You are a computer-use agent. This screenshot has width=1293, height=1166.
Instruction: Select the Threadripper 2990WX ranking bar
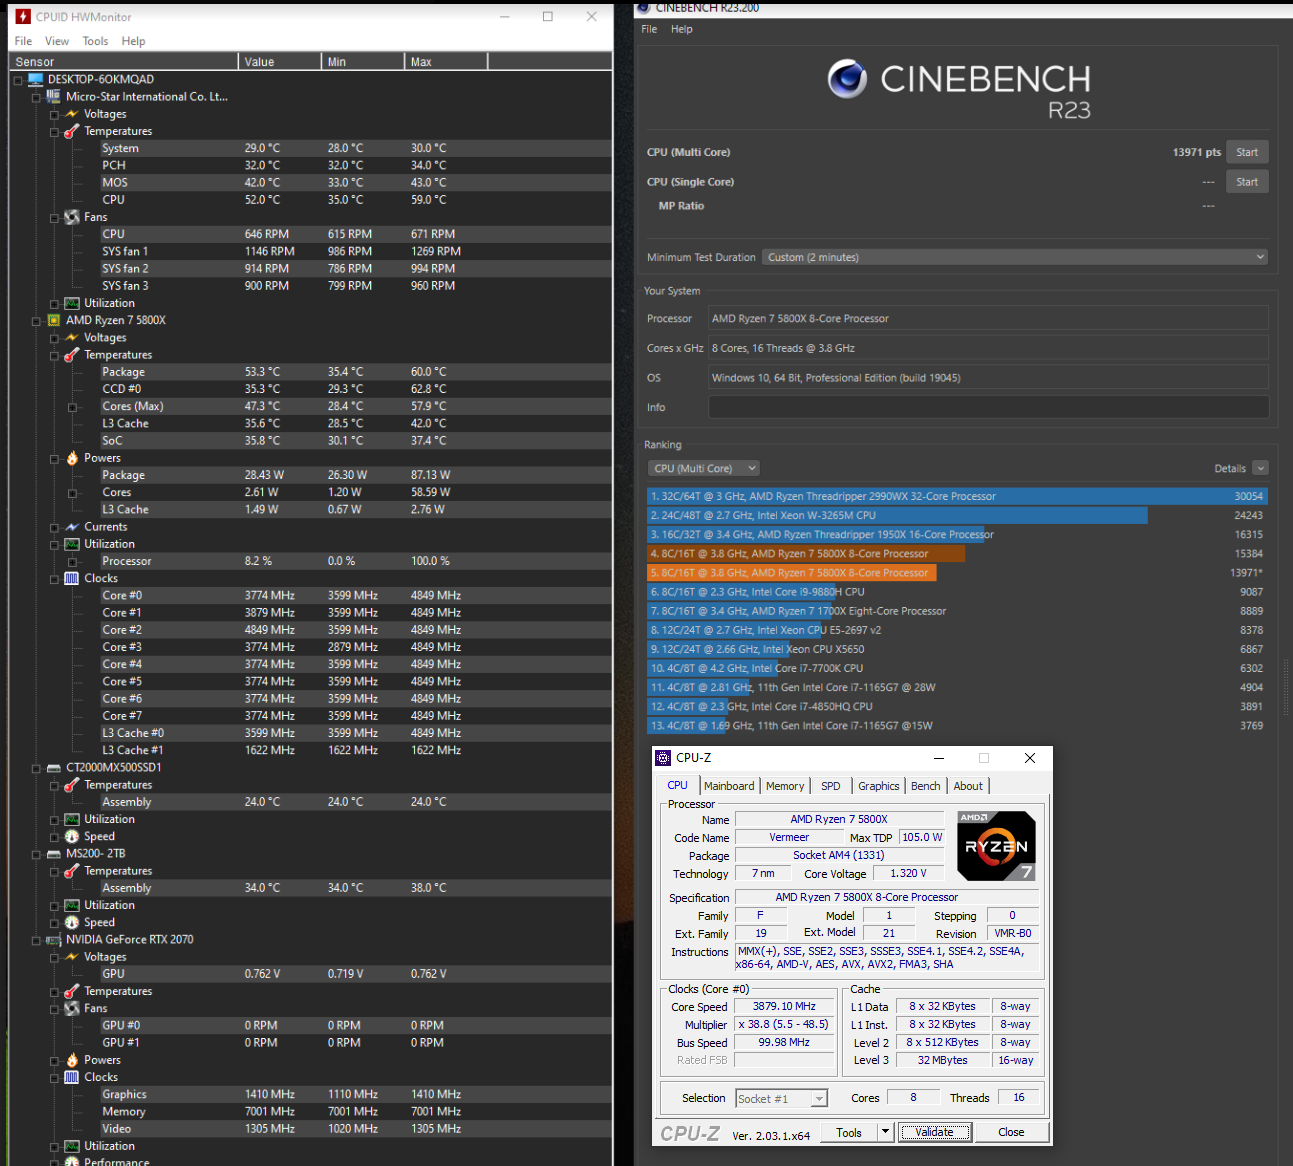957,496
